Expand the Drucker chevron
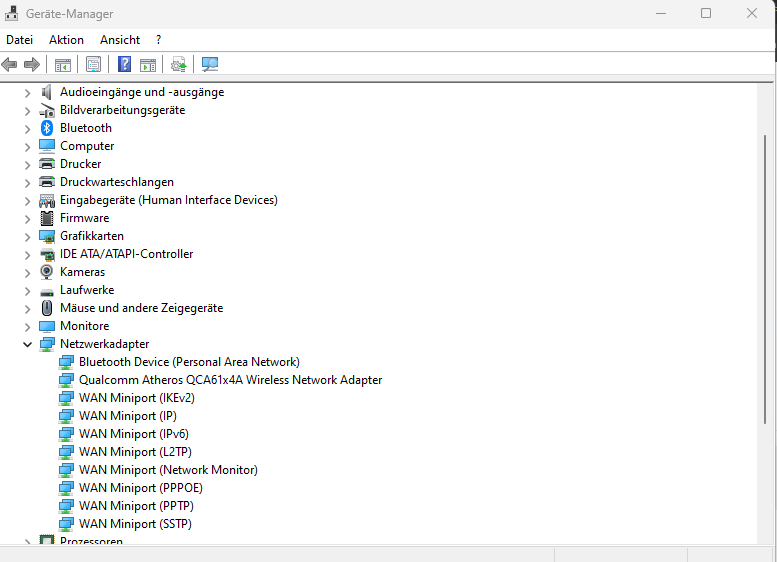777x562 pixels. click(x=27, y=165)
